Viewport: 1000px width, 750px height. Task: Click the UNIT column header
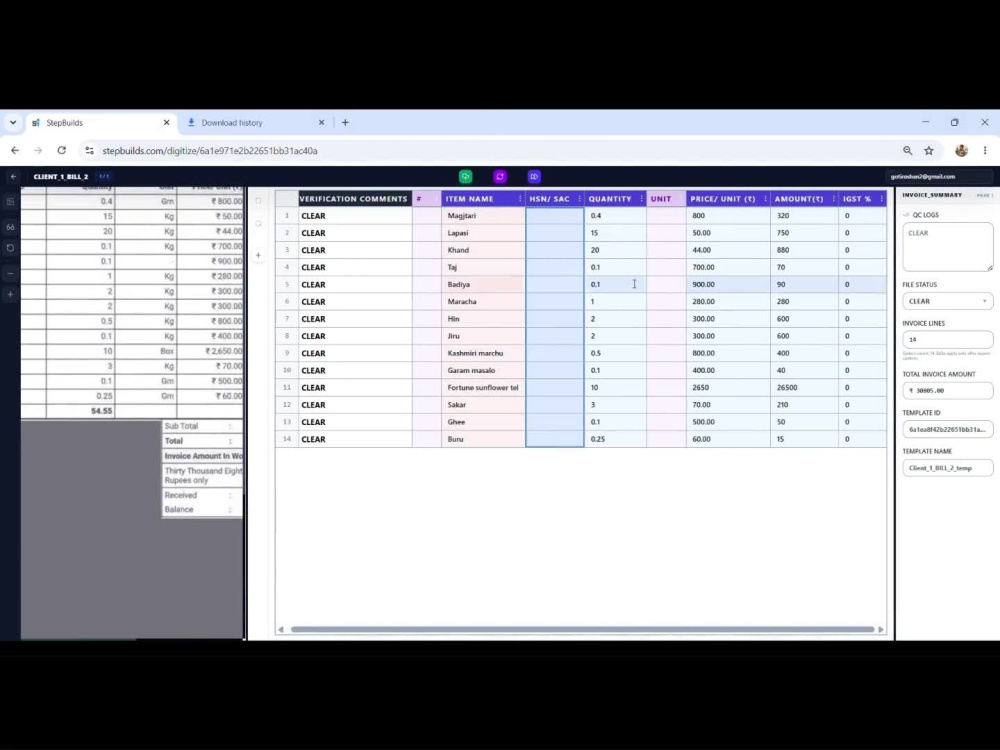(x=666, y=199)
